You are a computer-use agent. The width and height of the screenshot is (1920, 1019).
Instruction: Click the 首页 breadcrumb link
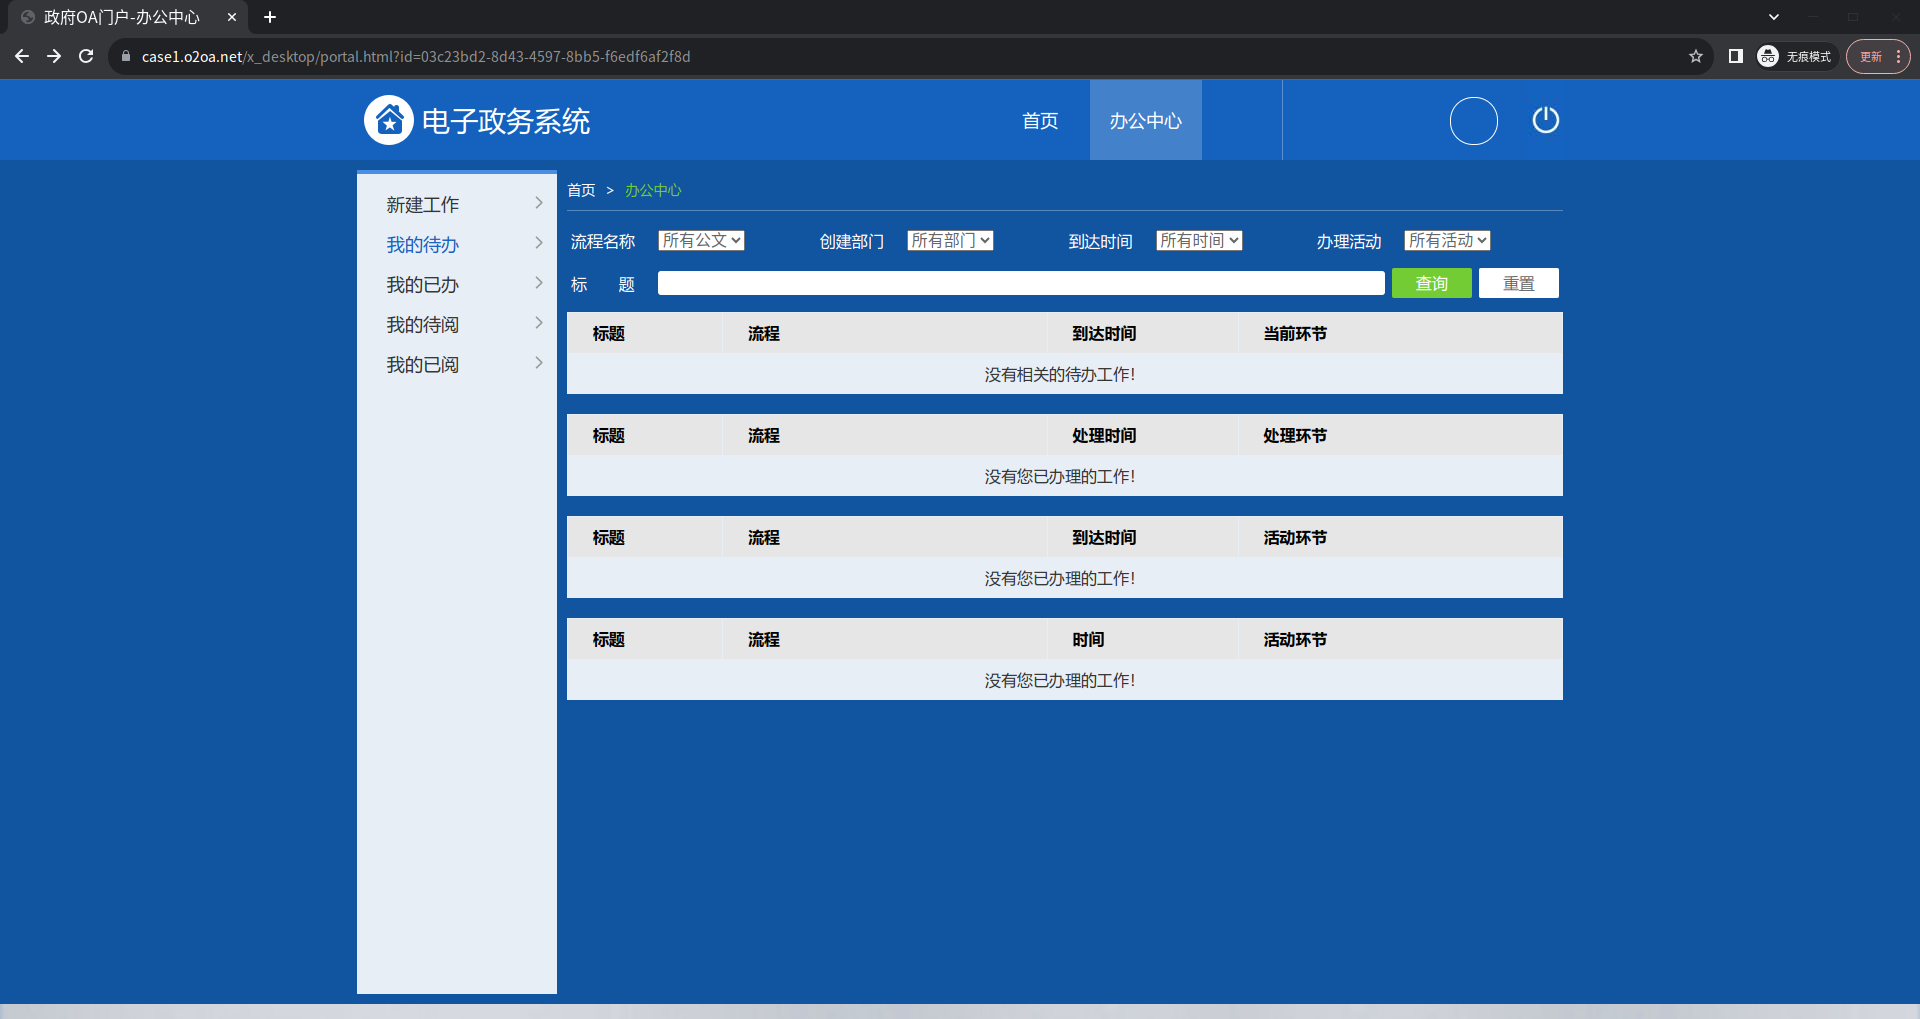pyautogui.click(x=581, y=191)
